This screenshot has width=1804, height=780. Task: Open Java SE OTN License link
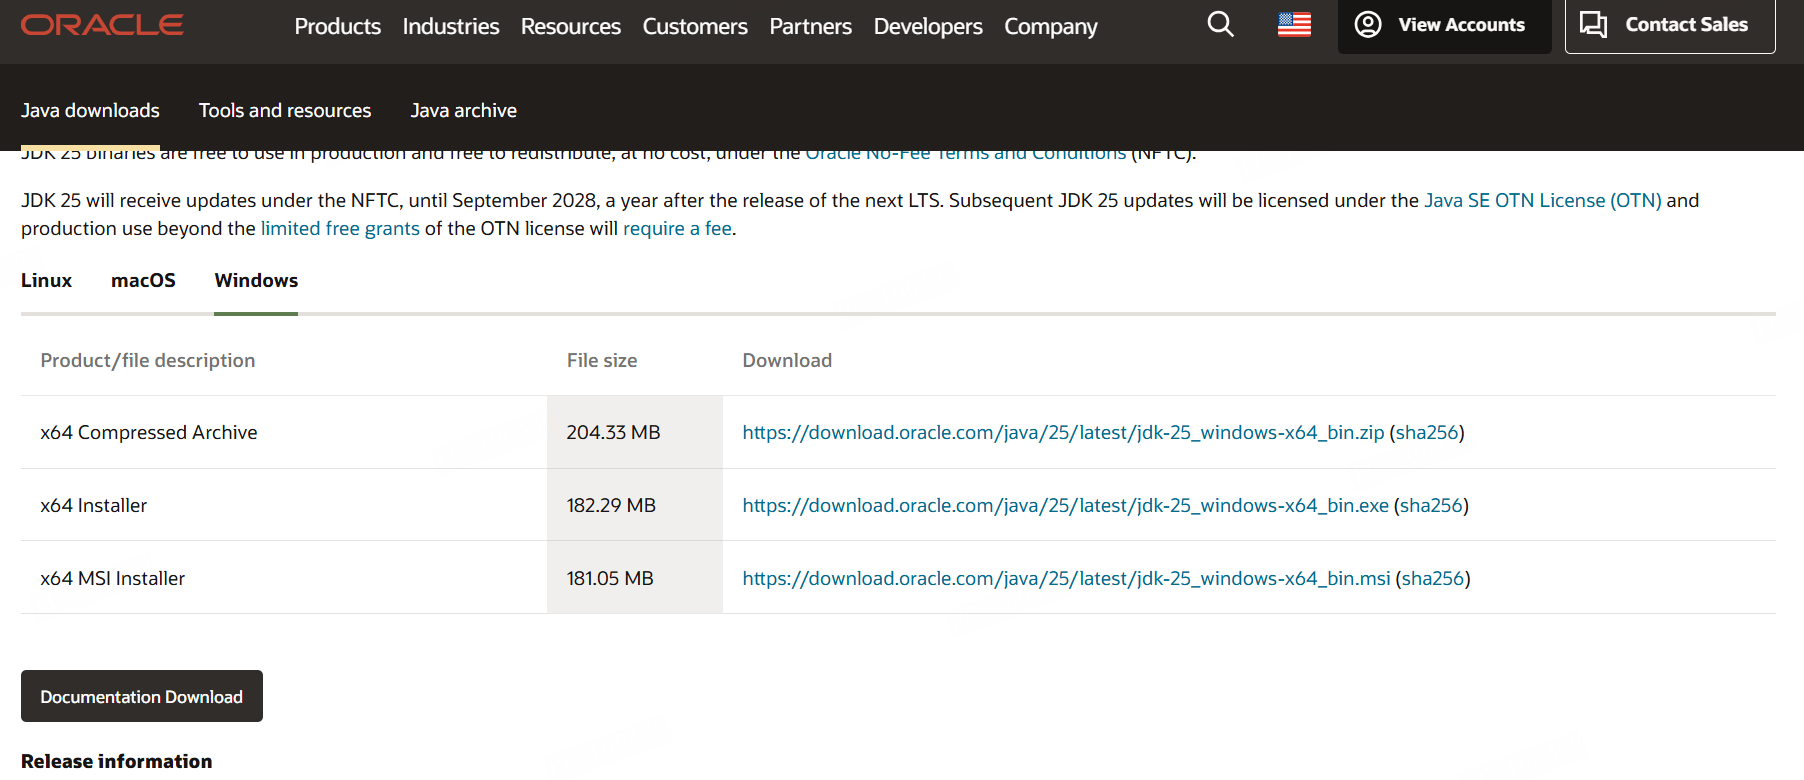[x=1542, y=200]
